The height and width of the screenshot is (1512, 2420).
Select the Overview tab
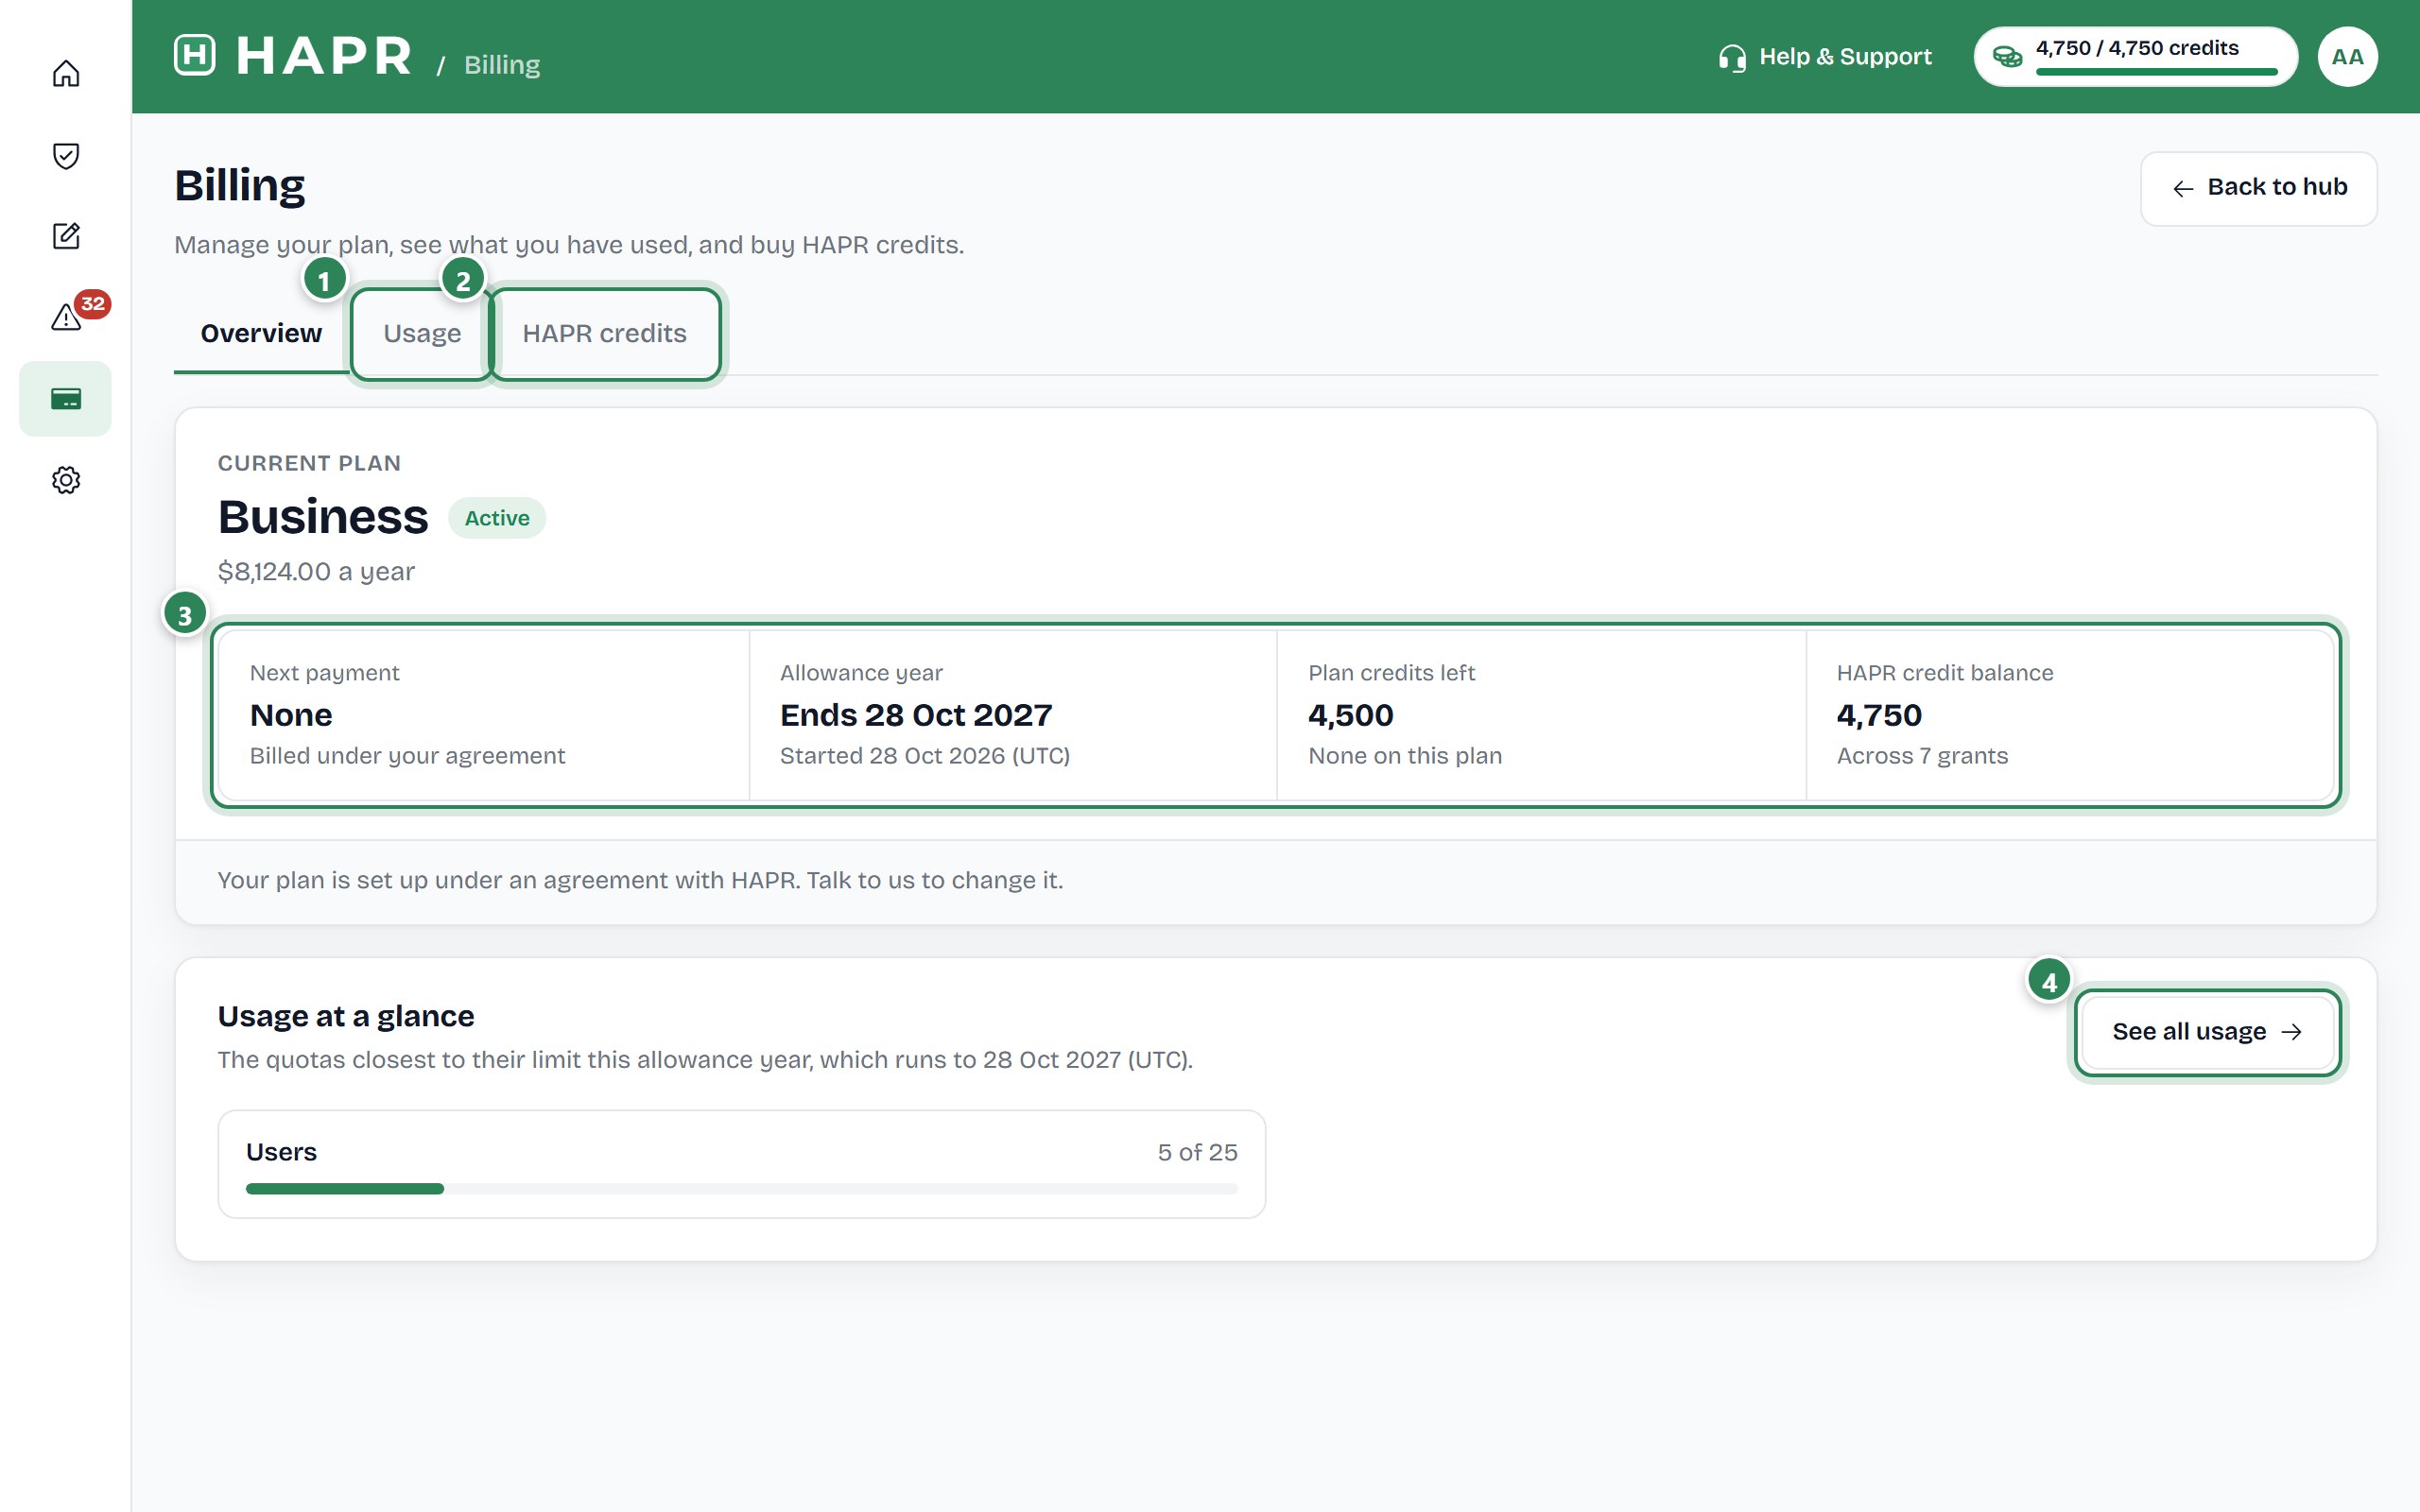(x=261, y=333)
